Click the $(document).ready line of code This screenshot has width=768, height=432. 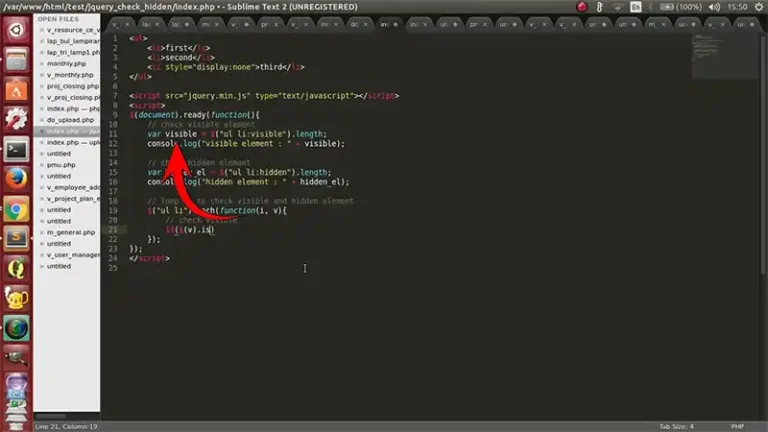tap(194, 115)
